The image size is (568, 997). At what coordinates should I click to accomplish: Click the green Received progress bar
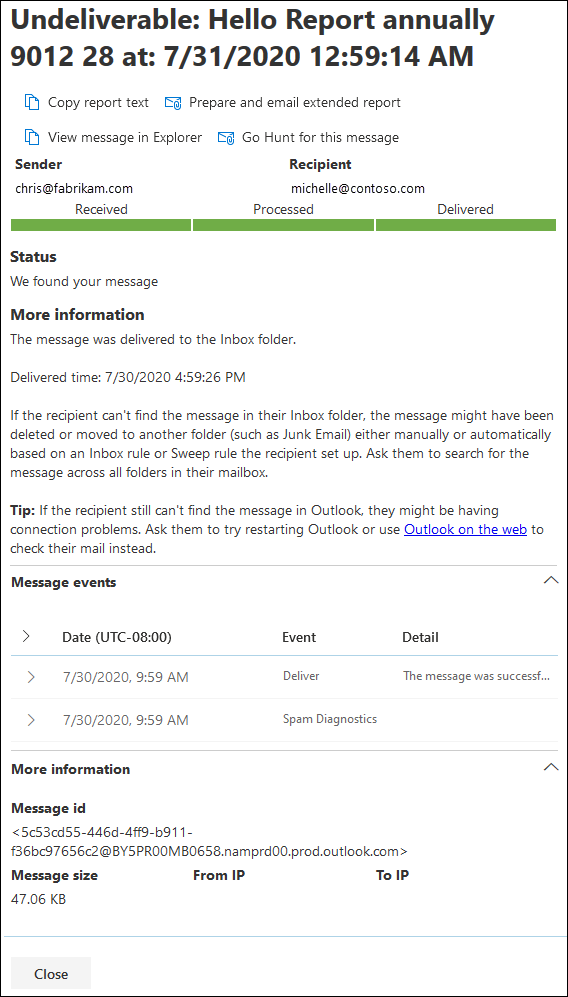tap(101, 225)
